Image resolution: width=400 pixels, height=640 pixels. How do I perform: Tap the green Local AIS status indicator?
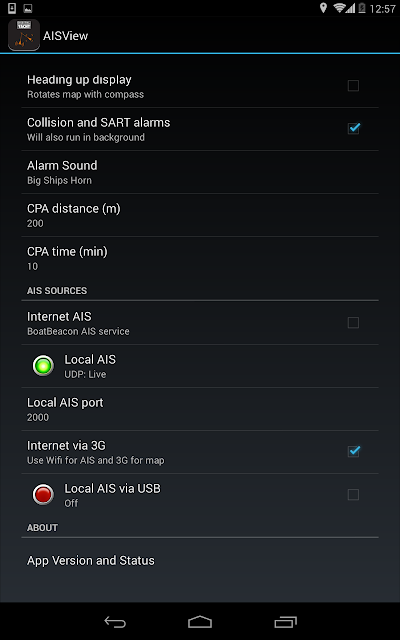tap(43, 366)
